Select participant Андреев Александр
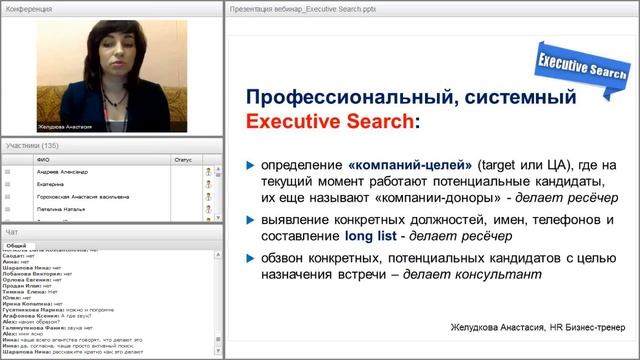This screenshot has width=640, height=360. (62, 172)
